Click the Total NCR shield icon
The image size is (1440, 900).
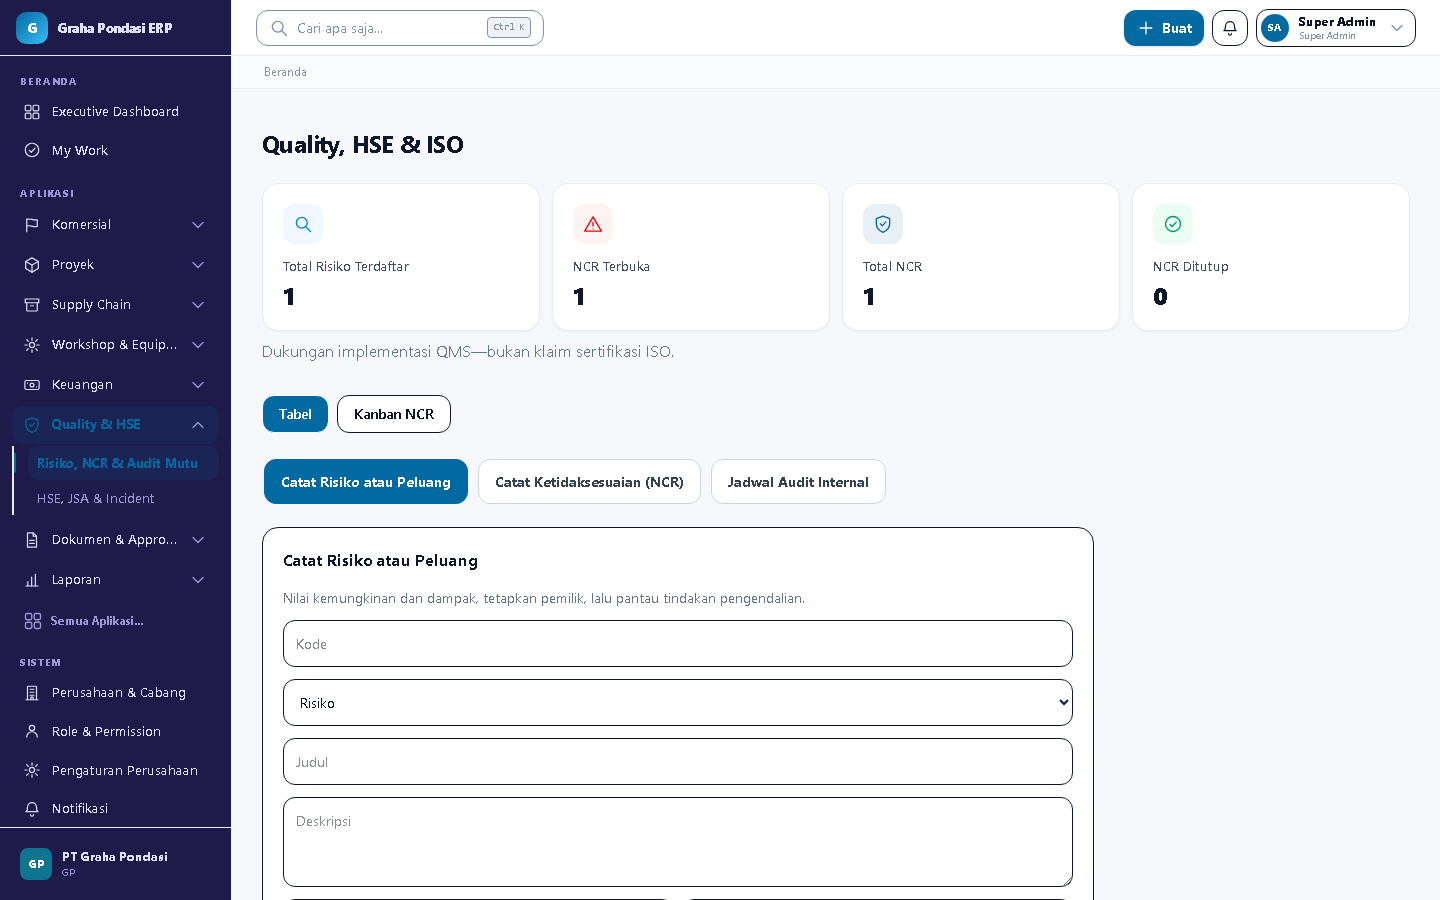click(883, 224)
